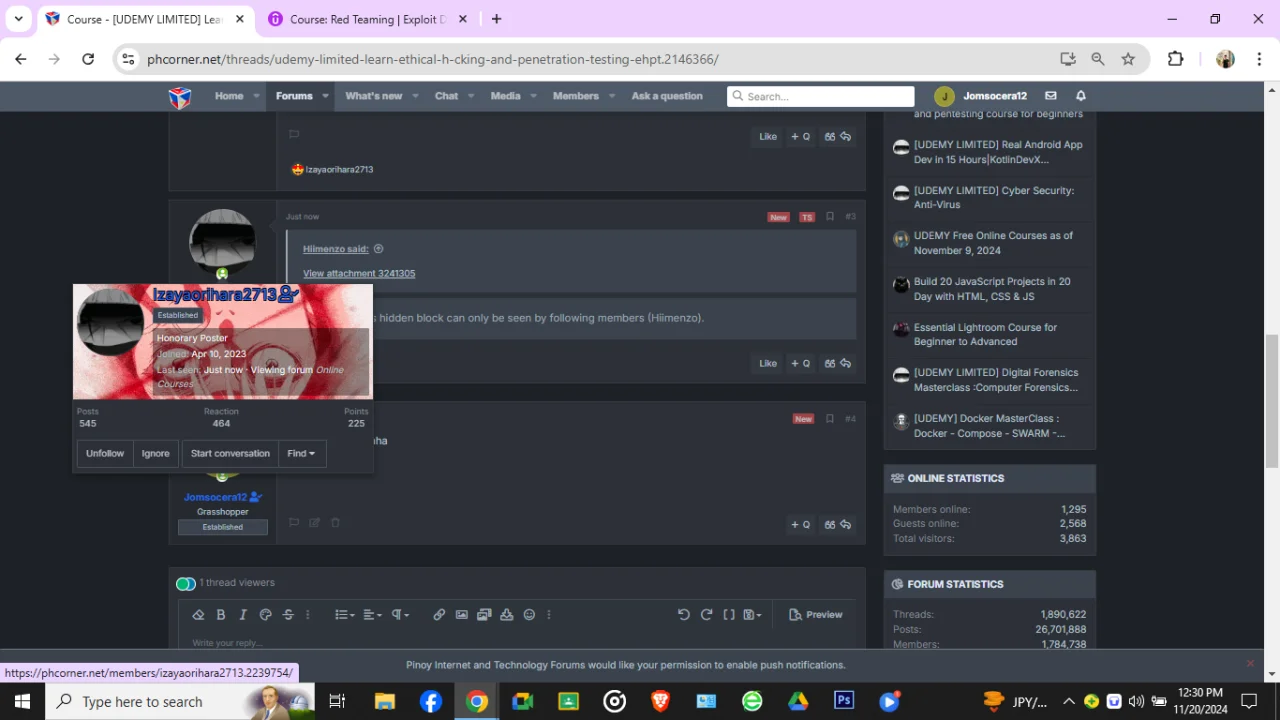Open Windows Start menu
Viewport: 1280px width, 720px height.
[22, 701]
